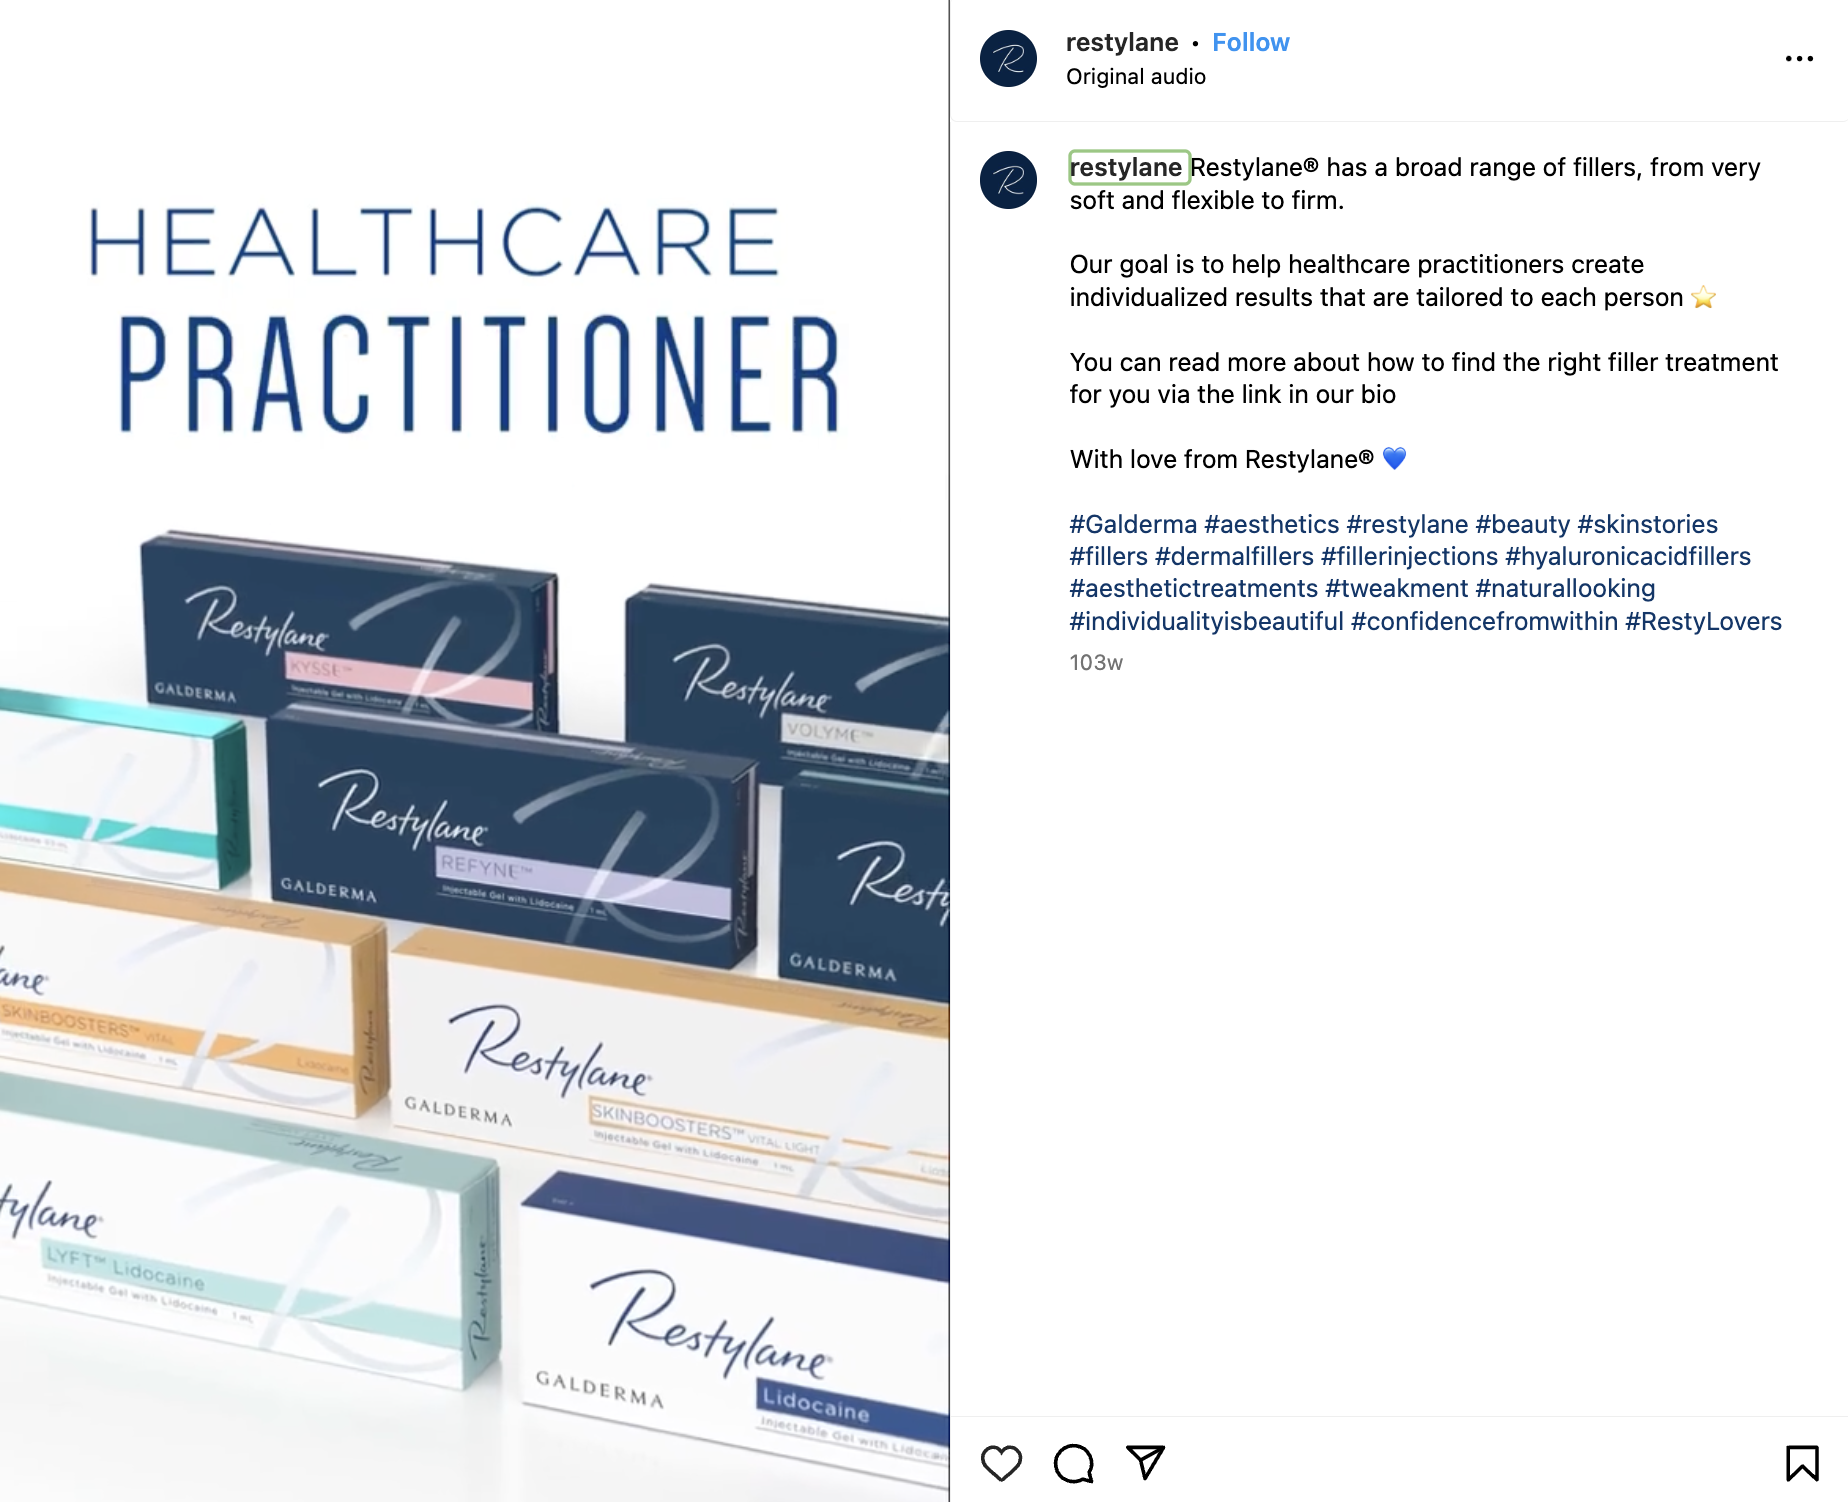Open the Original audio link

click(1136, 77)
